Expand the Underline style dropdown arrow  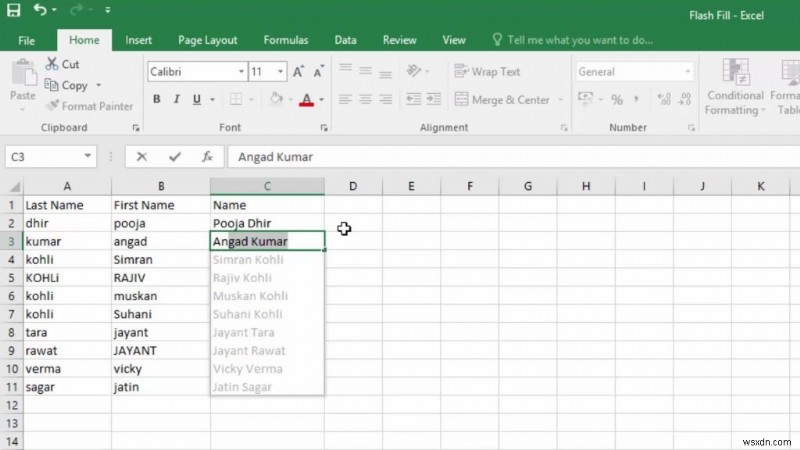pyautogui.click(x=212, y=99)
